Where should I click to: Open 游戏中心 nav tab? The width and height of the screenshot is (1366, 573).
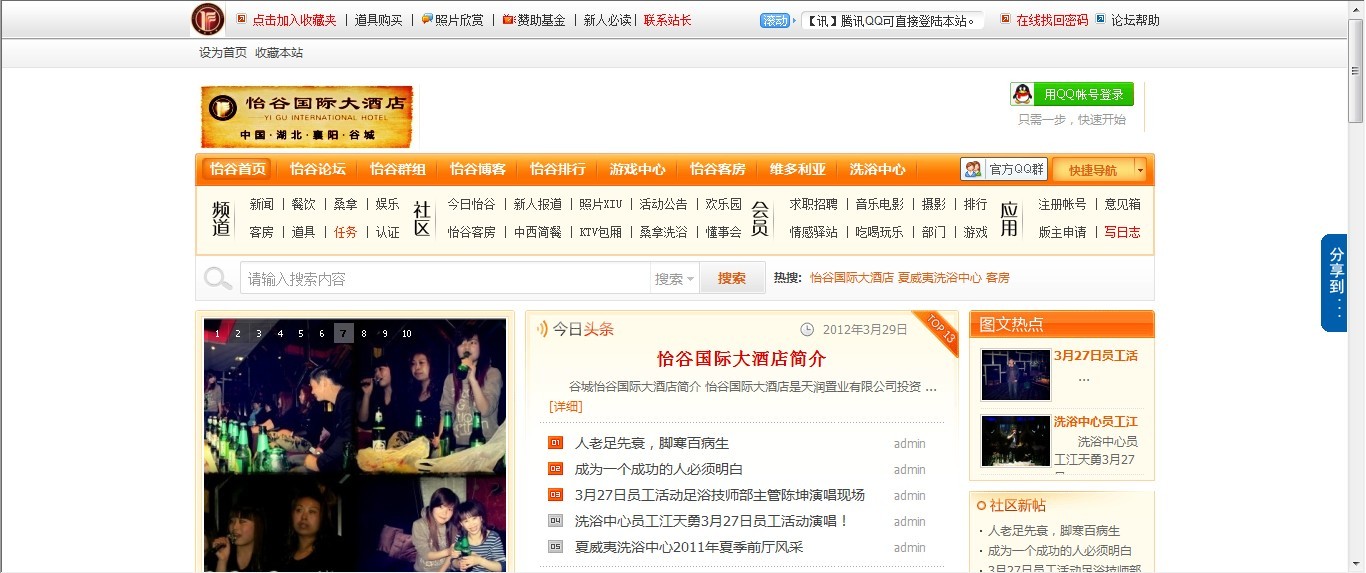[x=638, y=169]
